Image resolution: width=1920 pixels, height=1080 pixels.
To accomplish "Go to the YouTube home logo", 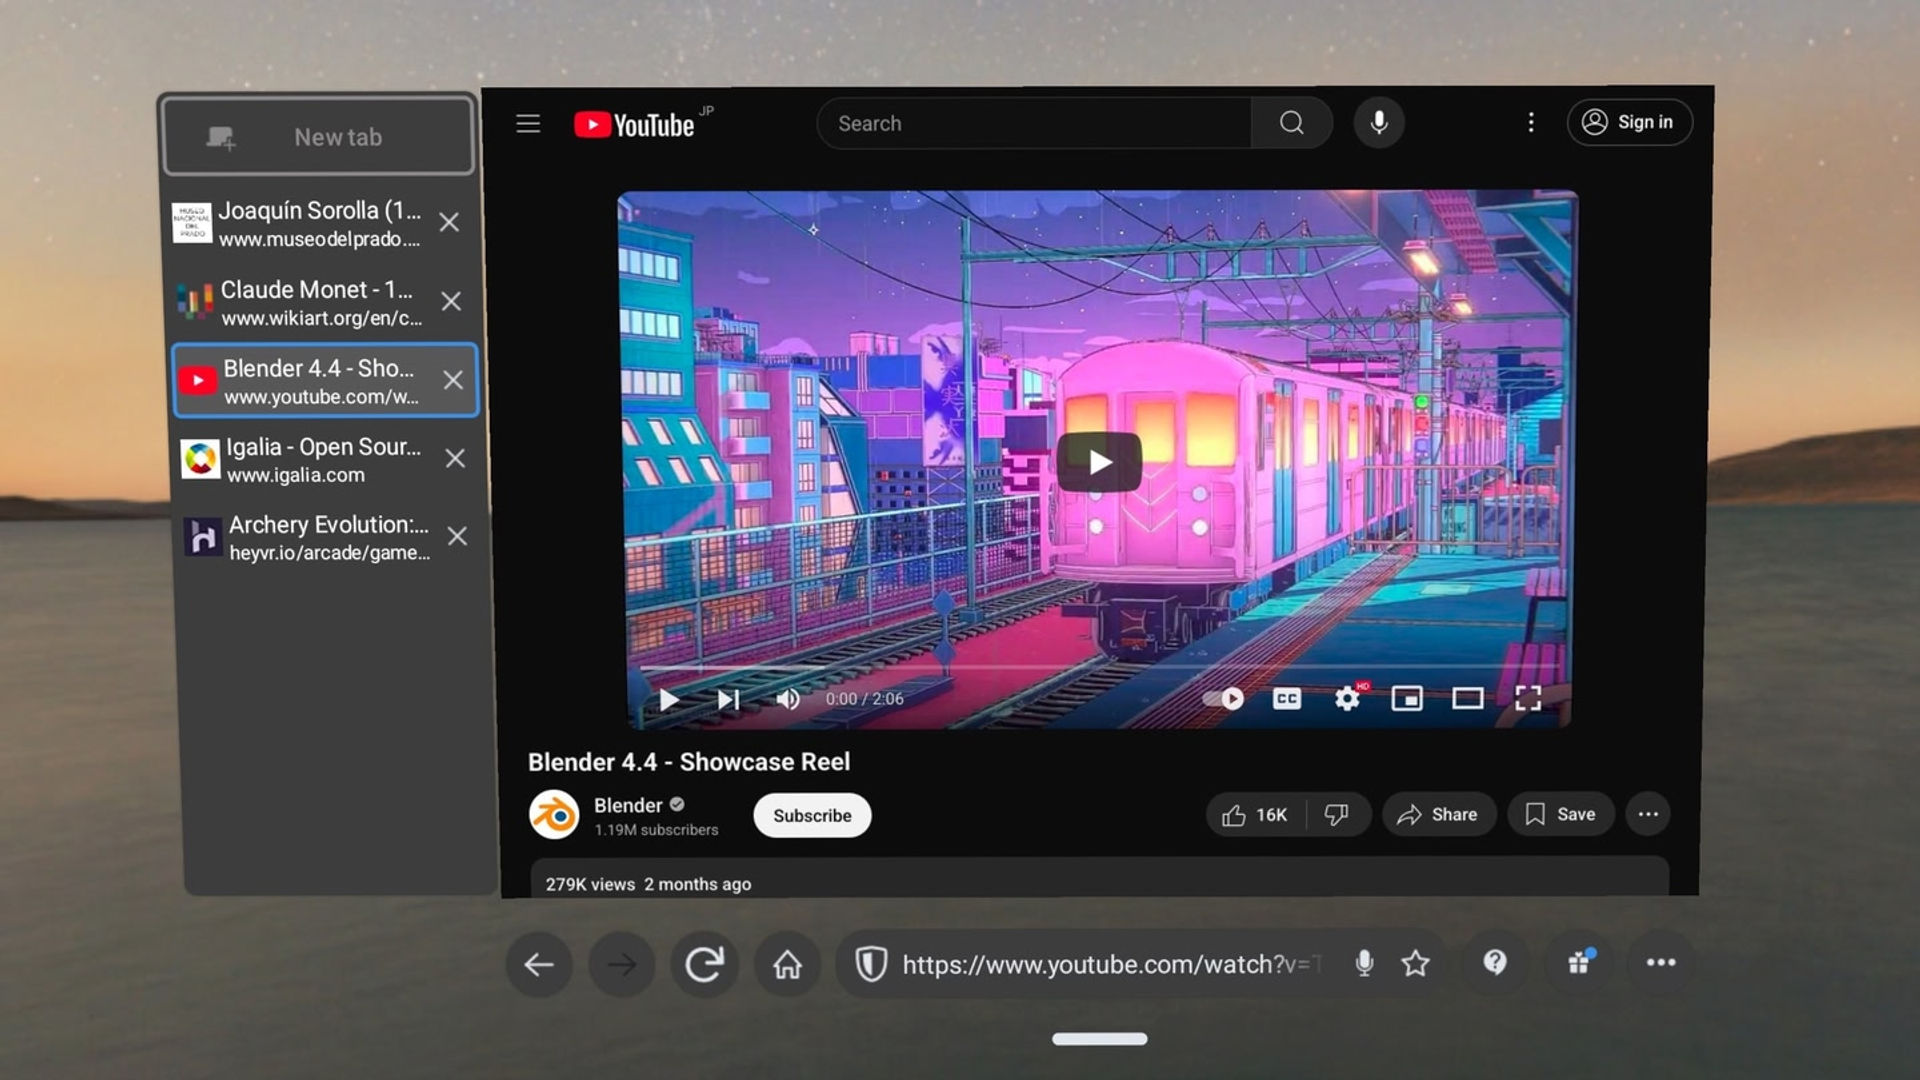I will click(634, 125).
